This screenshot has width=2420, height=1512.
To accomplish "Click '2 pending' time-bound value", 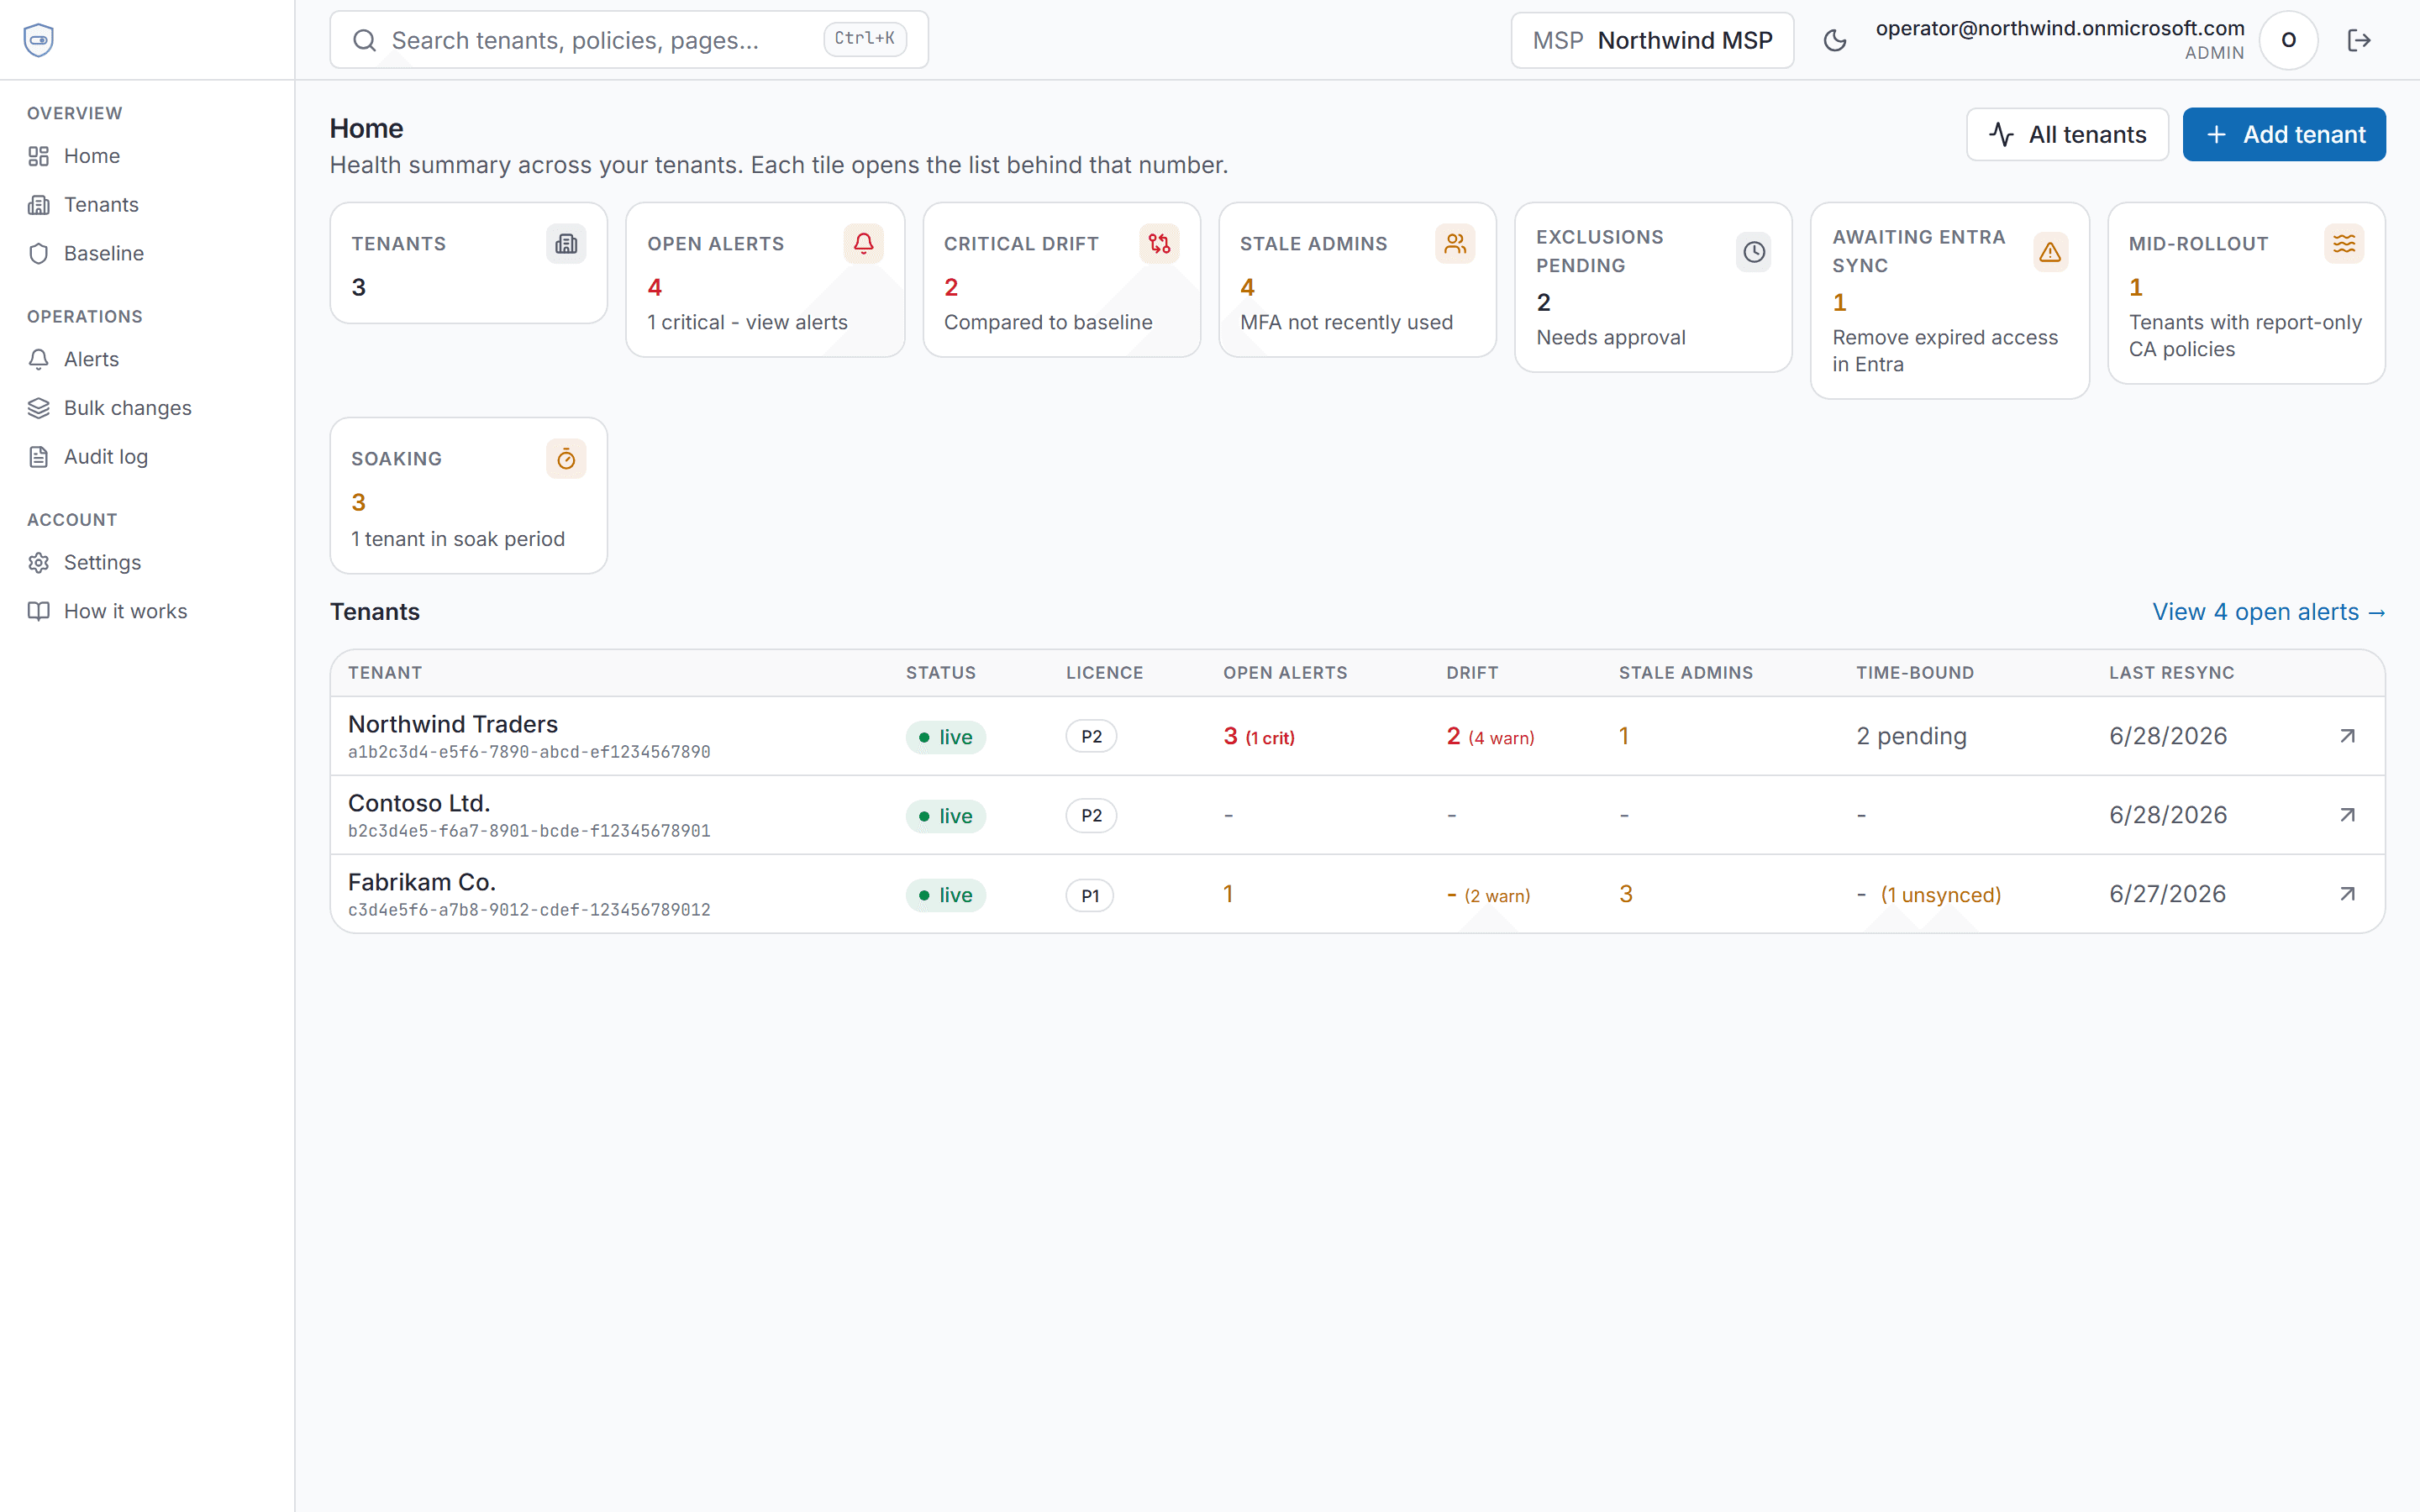I will click(x=1911, y=736).
